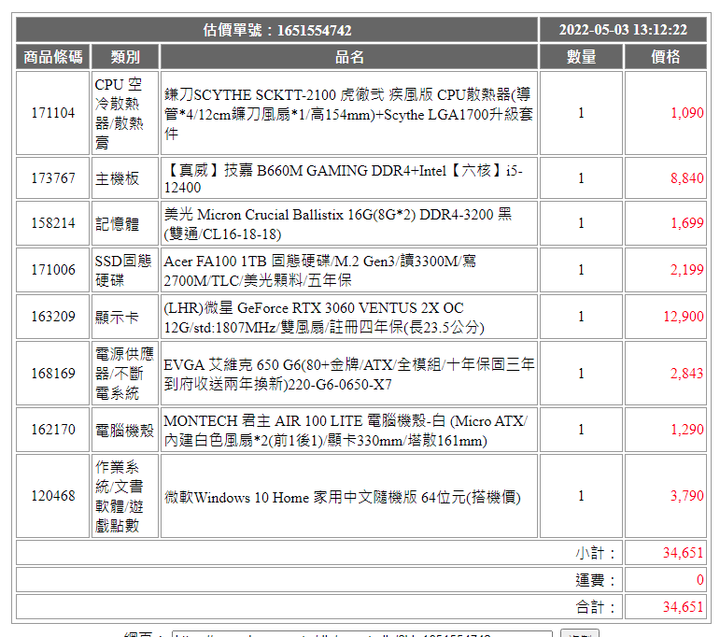
Task: Click the 電腦機殼 category cell
Action: pos(124,430)
